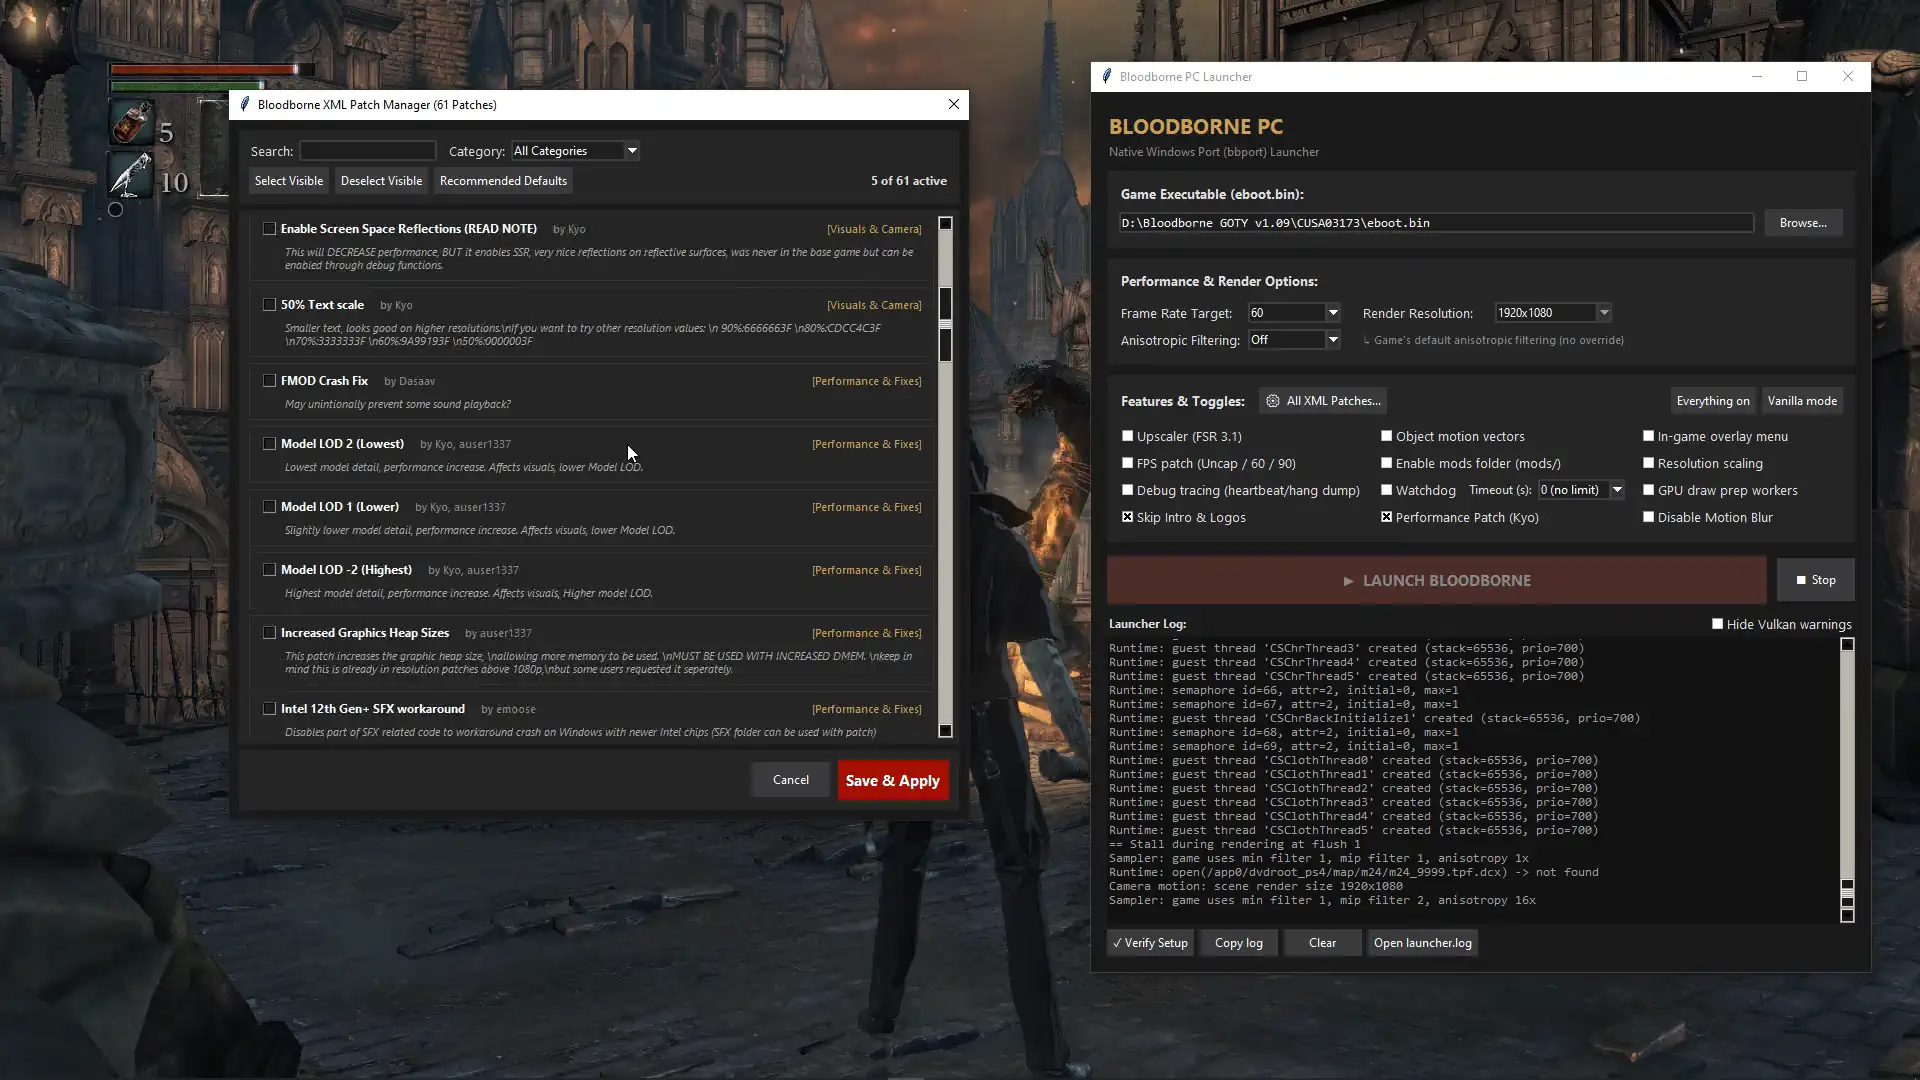Check Model LOD -2 (Highest) patch
1920x1080 pixels.
(269, 570)
